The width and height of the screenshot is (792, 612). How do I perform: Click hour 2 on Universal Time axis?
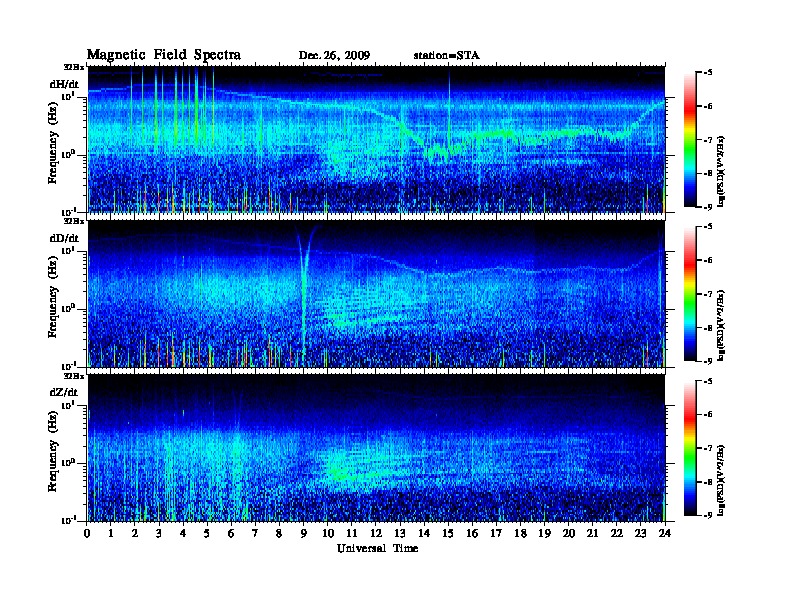click(x=135, y=533)
